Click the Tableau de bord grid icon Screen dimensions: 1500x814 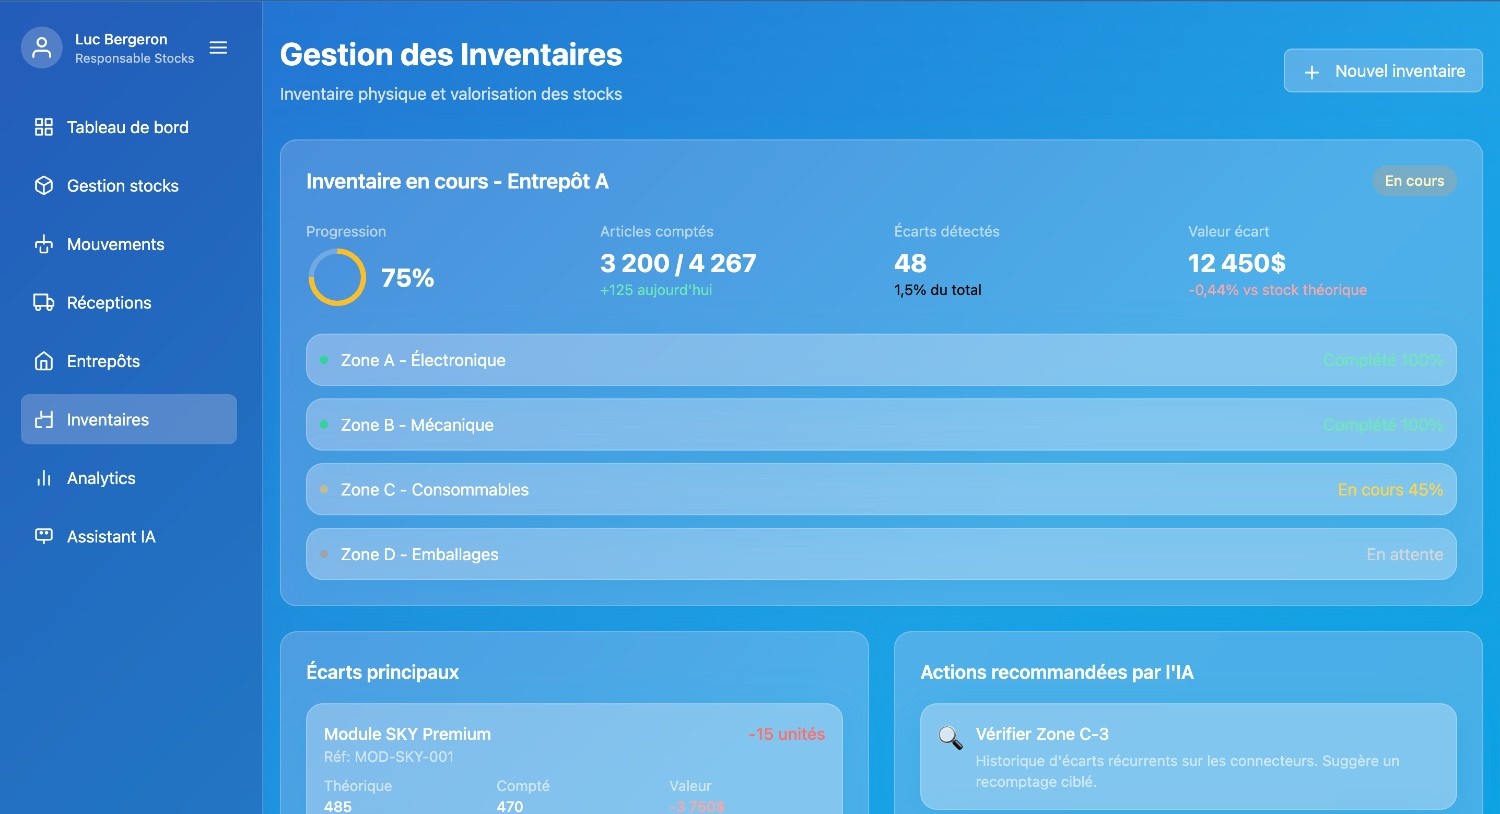43,127
